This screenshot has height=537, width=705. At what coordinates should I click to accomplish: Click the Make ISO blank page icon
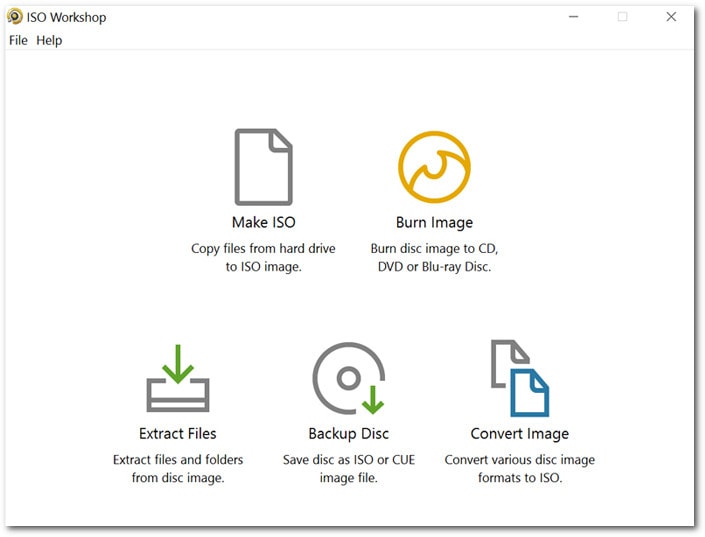(263, 167)
